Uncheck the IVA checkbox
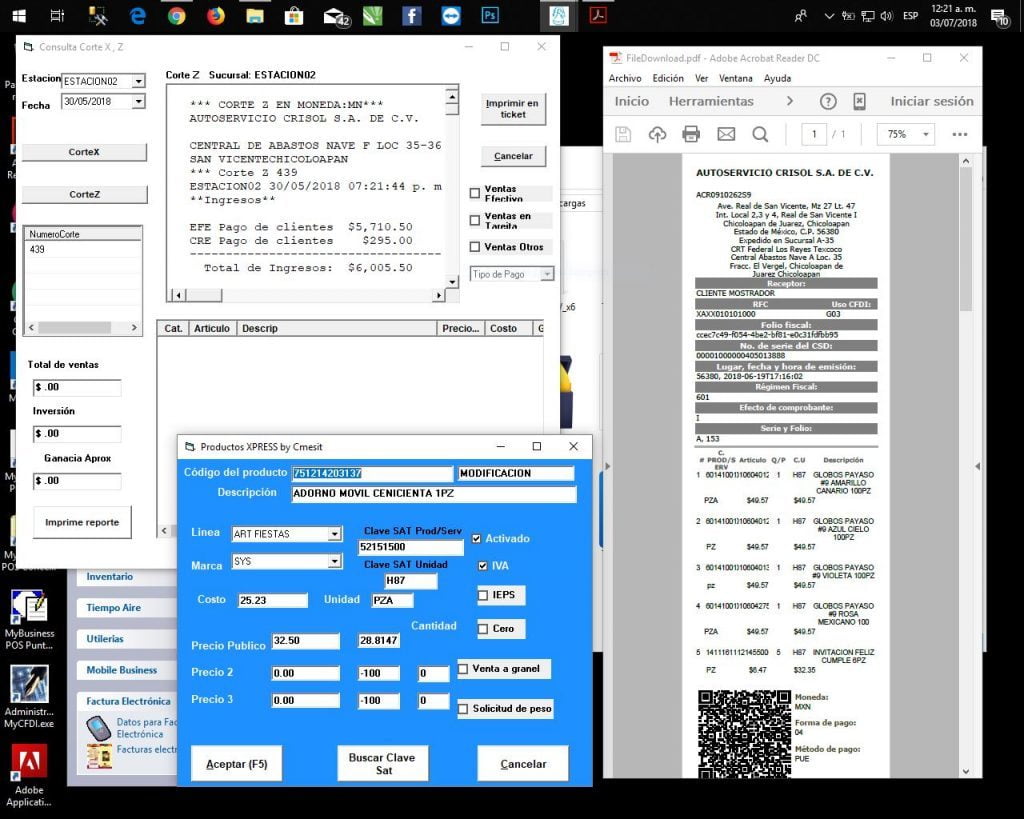 click(483, 566)
